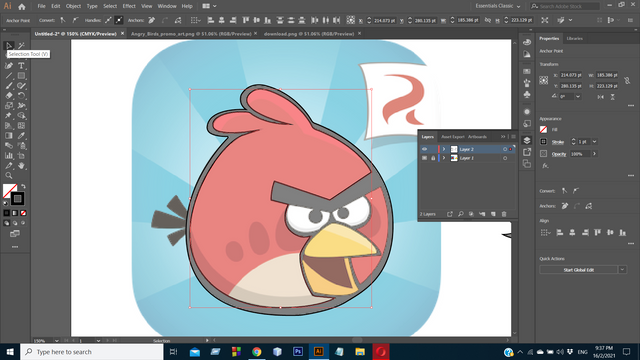640x360 pixels.
Task: Switch to Angry_Birds_promo_art.png document tab
Action: pyautogui.click(x=191, y=34)
